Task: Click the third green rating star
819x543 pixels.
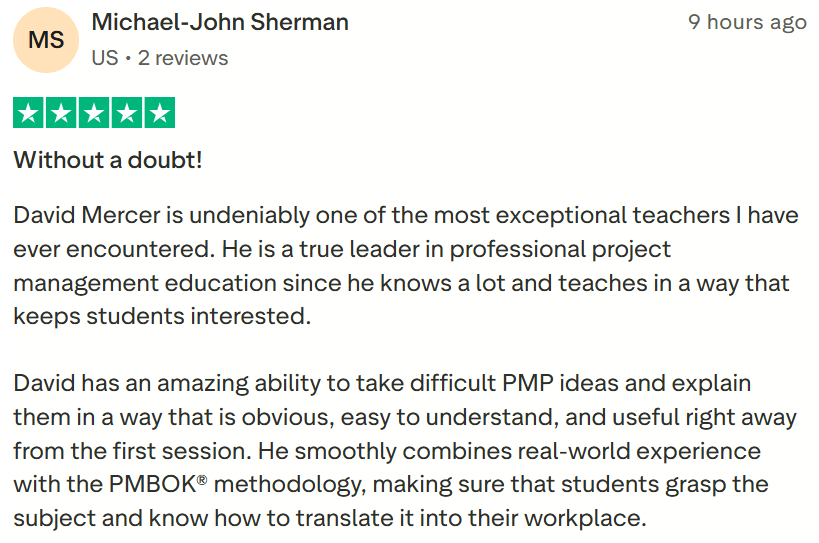Action: [x=94, y=113]
